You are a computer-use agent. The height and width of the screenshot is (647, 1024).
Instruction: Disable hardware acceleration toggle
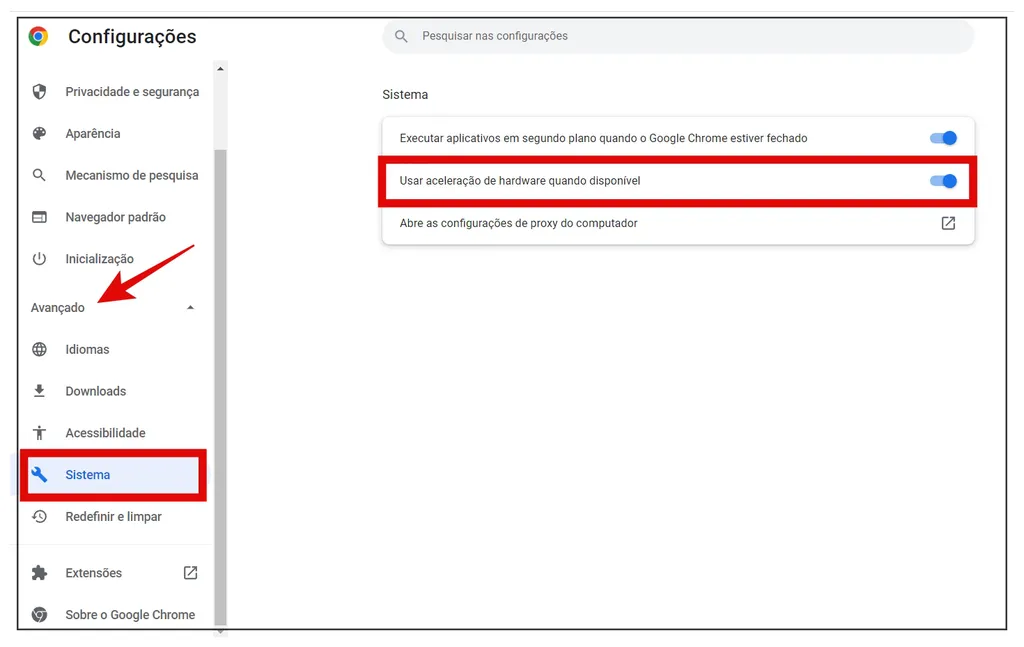click(943, 181)
